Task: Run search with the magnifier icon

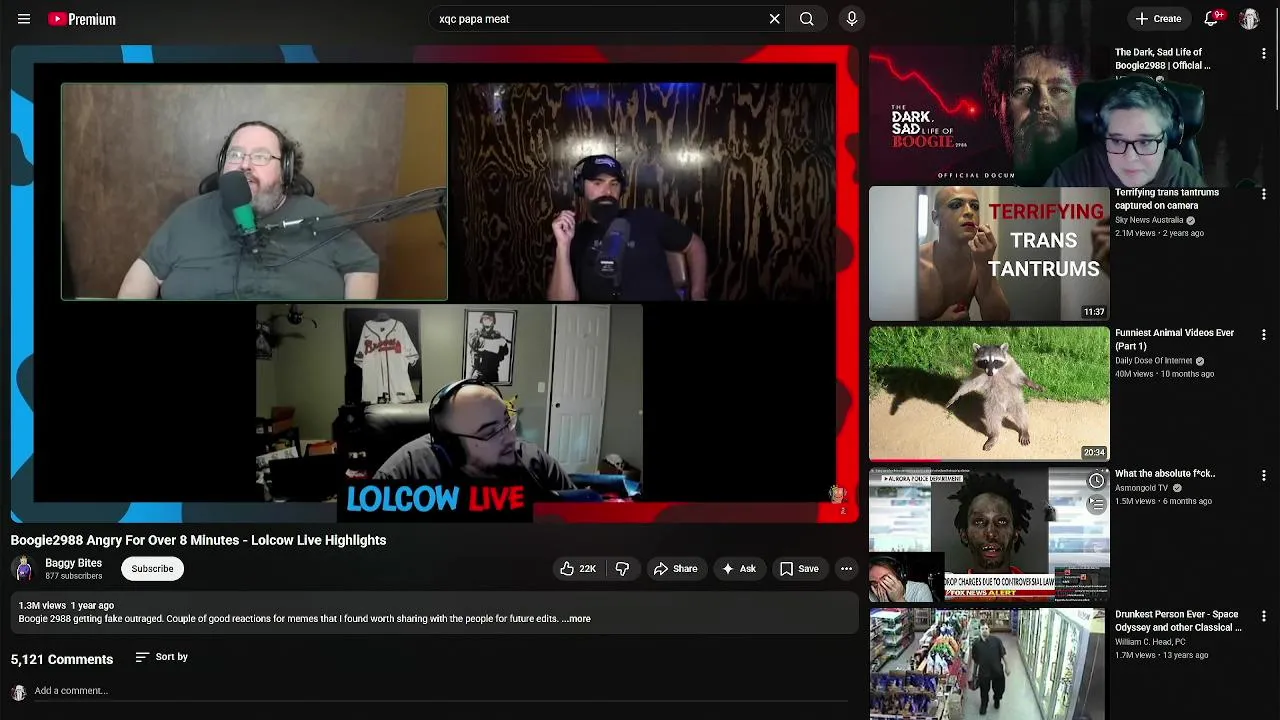Action: [807, 19]
